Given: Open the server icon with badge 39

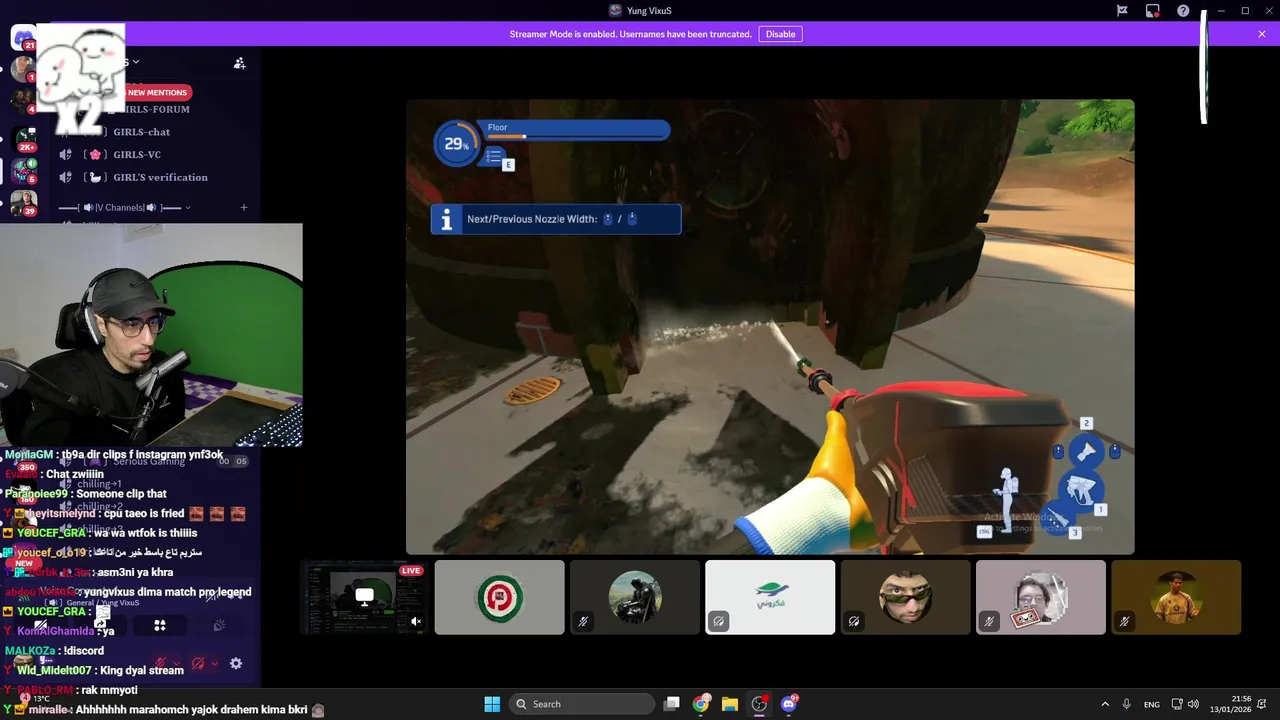Looking at the screenshot, I should click(x=24, y=203).
